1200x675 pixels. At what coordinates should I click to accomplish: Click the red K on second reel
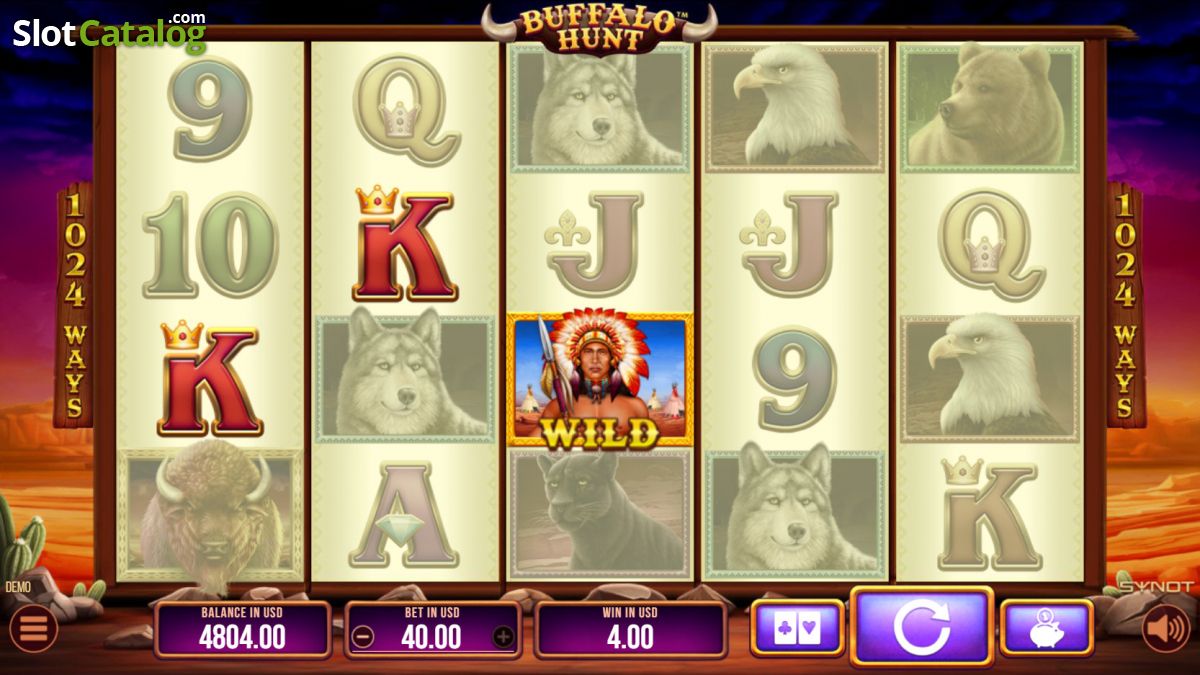tap(405, 244)
